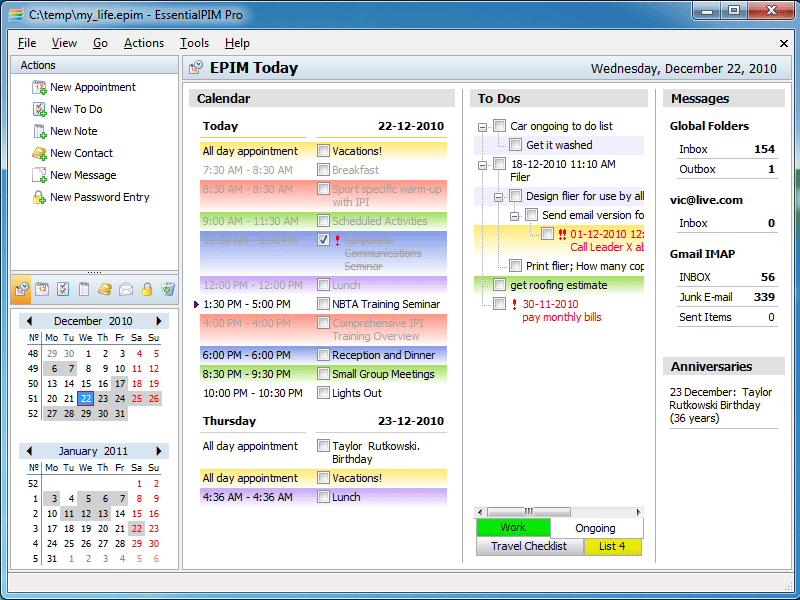The height and width of the screenshot is (600, 800).
Task: Collapse the Car ongoing to do list
Action: pyautogui.click(x=482, y=127)
